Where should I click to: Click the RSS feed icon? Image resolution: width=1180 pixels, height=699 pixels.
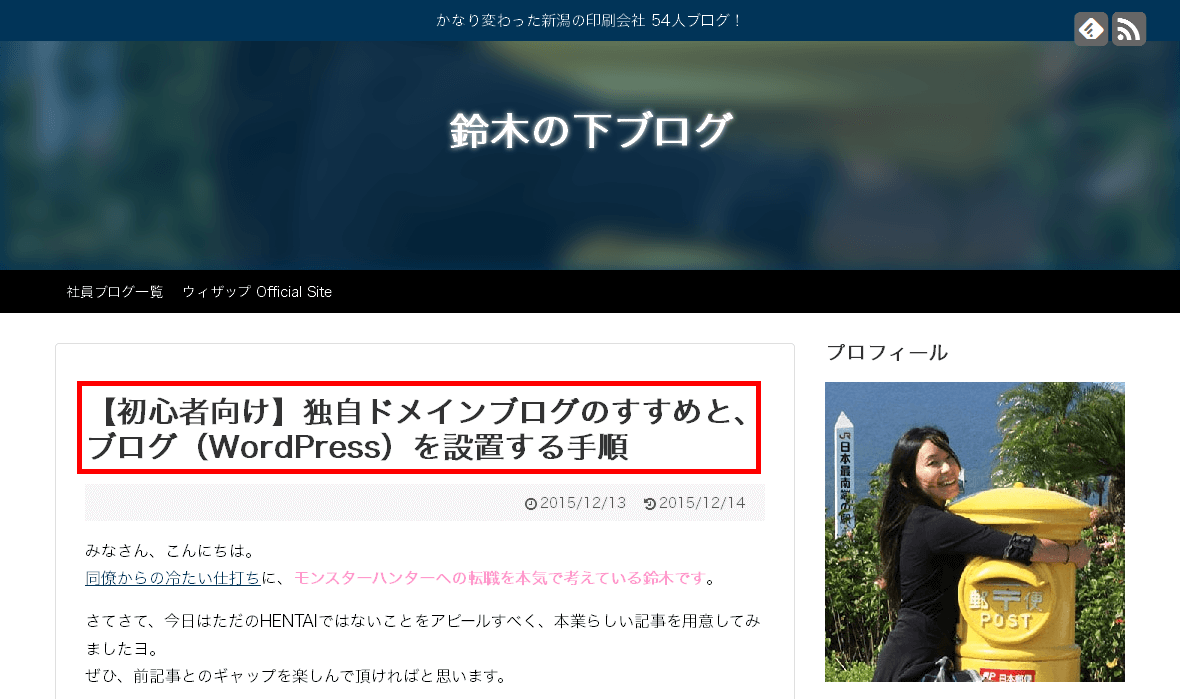[1129, 28]
